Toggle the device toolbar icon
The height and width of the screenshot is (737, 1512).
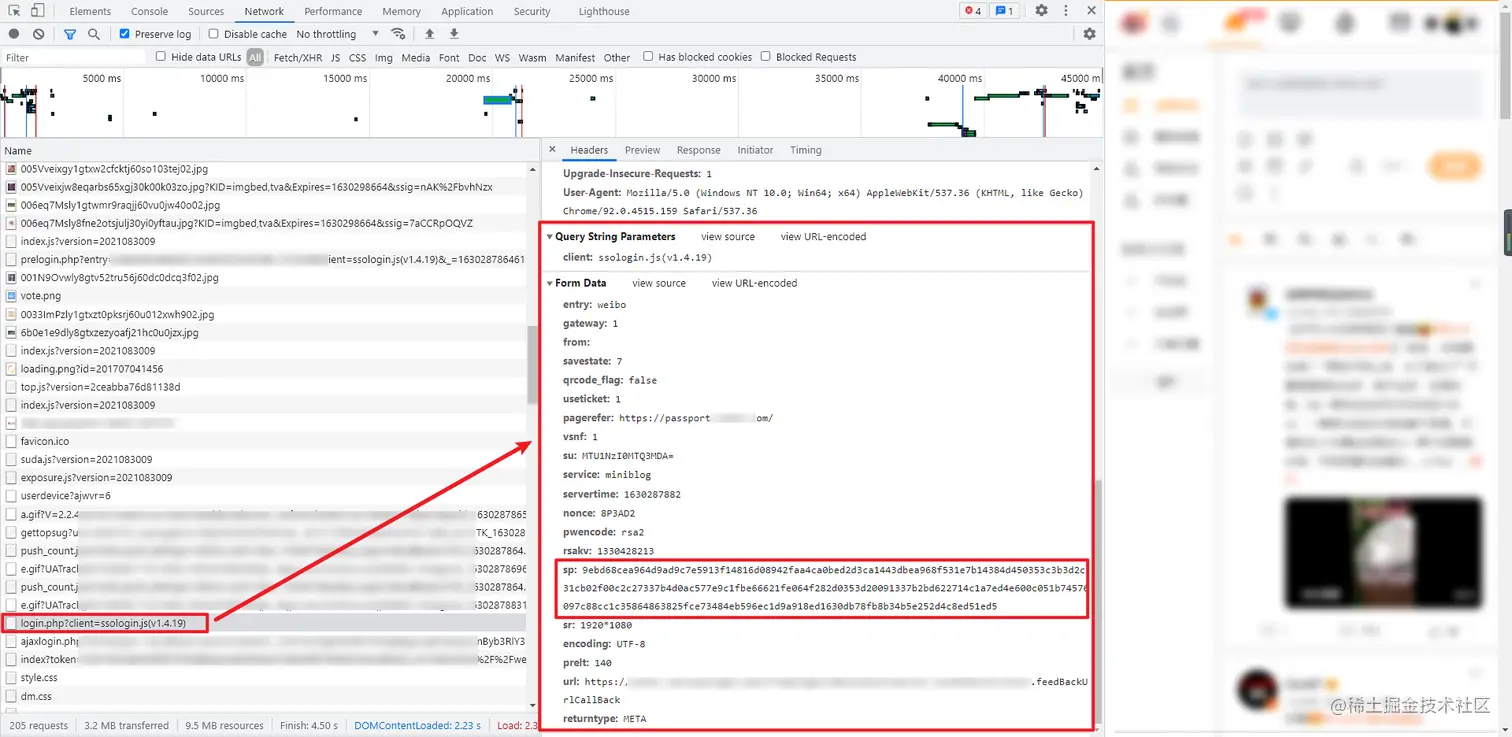point(37,11)
